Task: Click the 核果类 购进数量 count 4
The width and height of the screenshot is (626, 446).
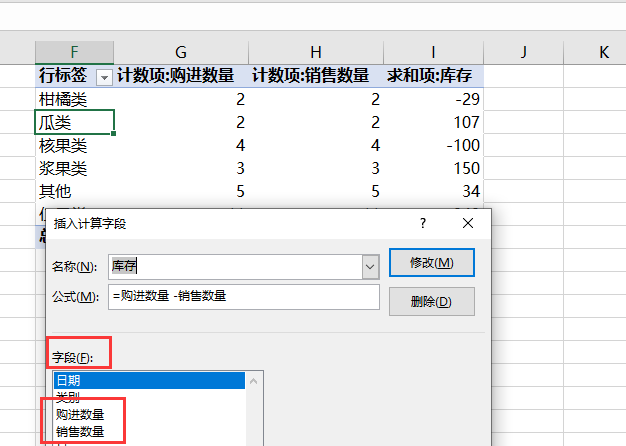Action: pos(181,145)
